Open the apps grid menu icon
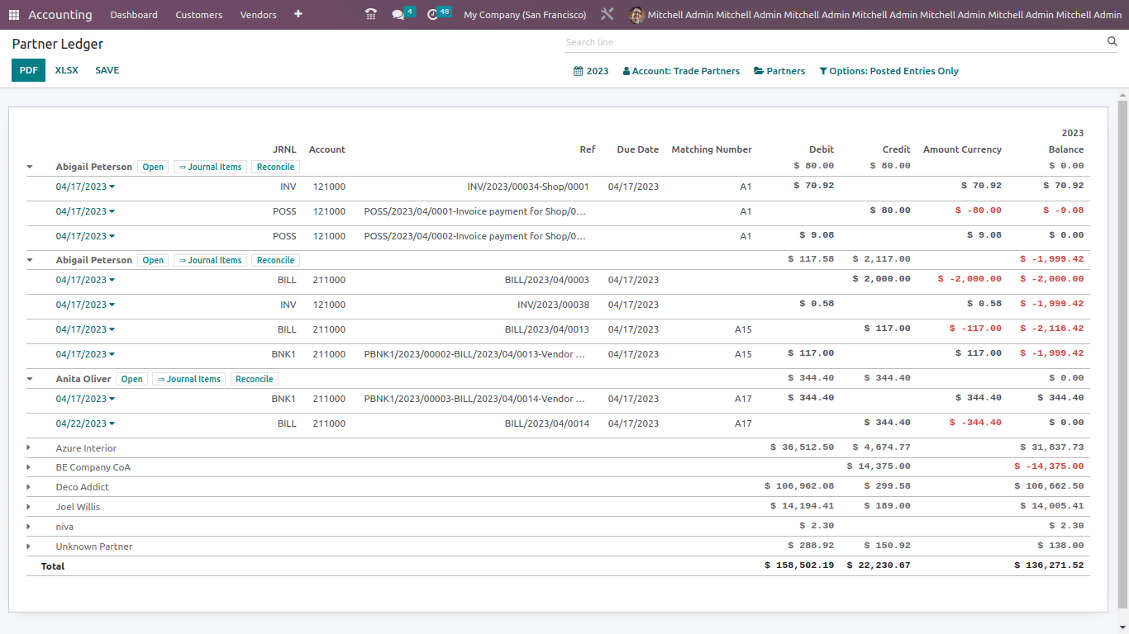The image size is (1129, 634). coord(14,14)
